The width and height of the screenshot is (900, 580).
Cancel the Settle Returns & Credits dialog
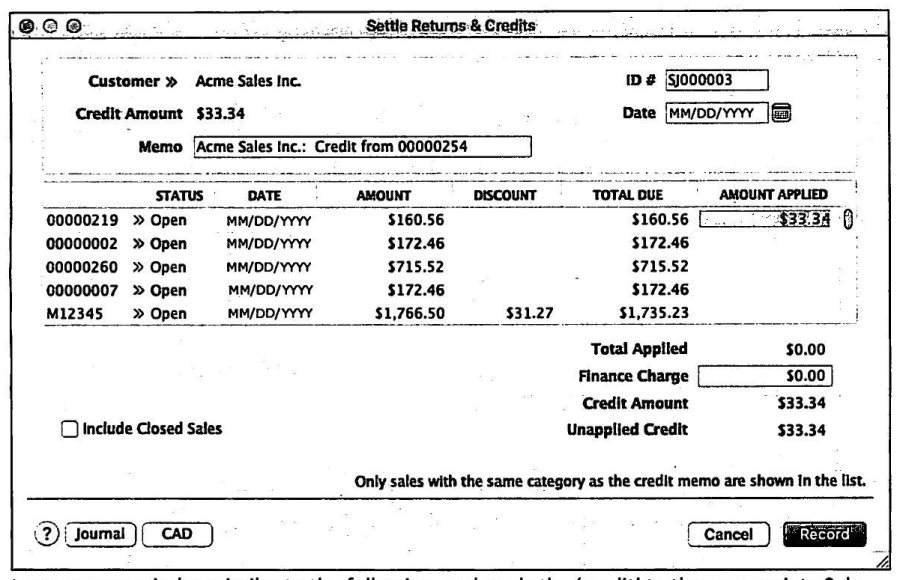728,535
